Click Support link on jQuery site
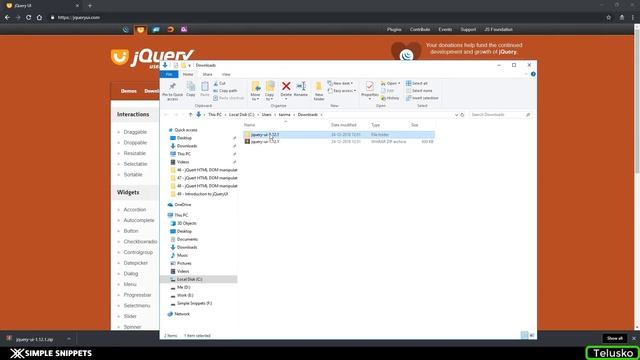 (468, 29)
